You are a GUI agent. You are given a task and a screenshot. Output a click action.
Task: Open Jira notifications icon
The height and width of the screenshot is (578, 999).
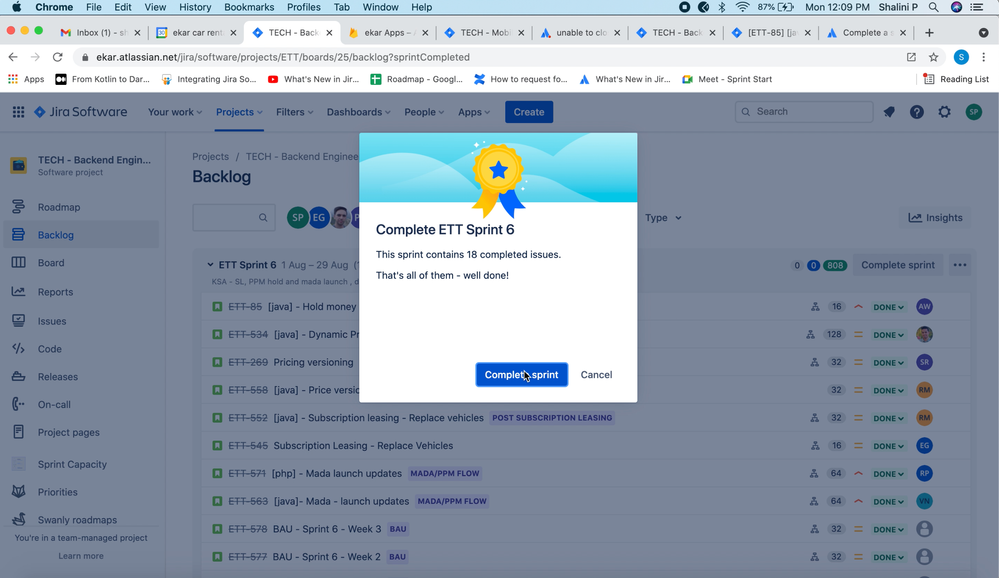[x=889, y=112]
